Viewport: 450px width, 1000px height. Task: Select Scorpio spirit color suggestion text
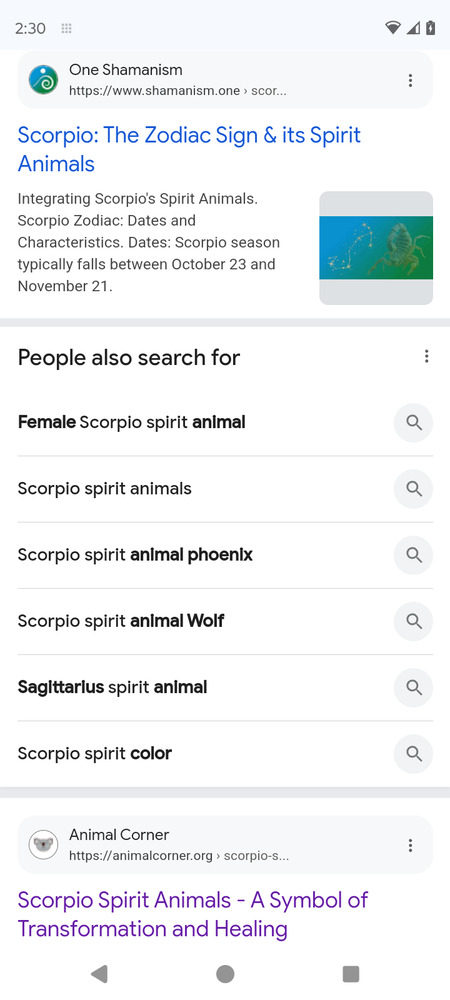[95, 754]
